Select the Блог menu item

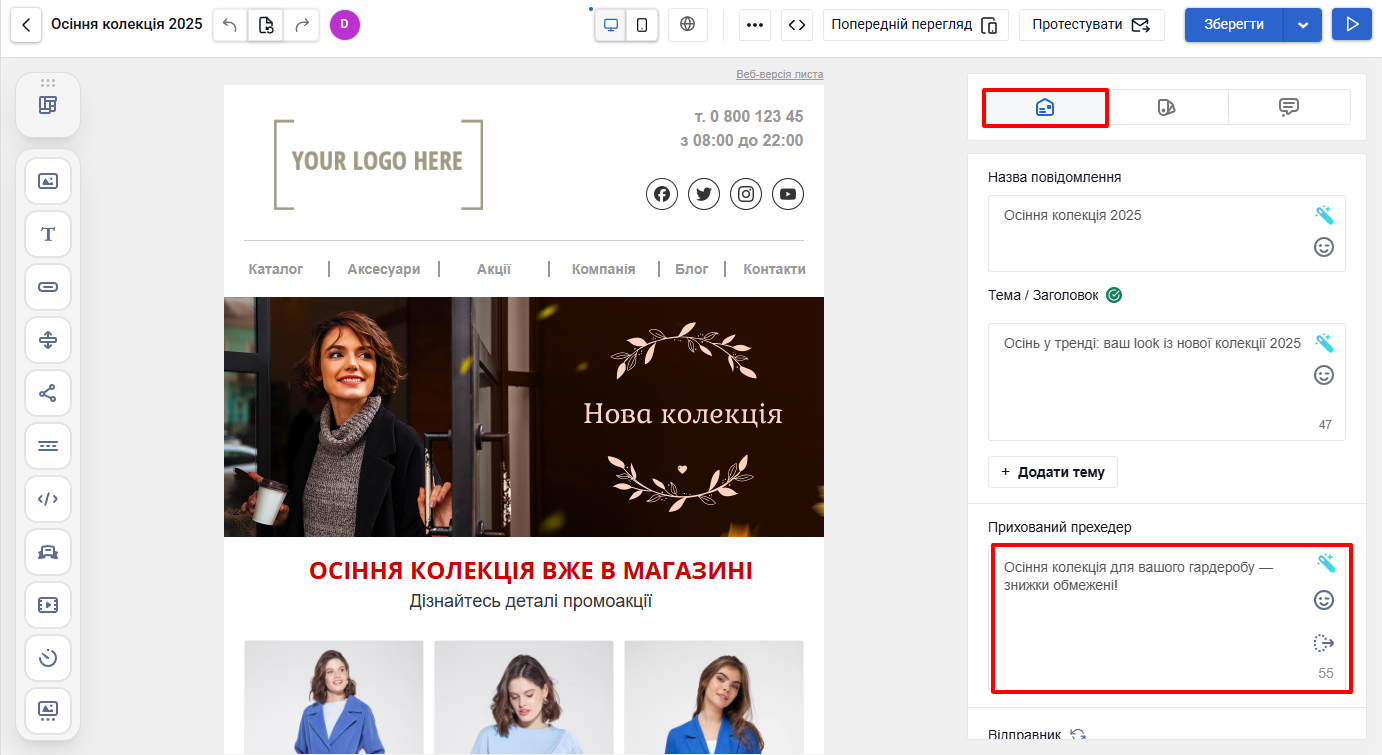tap(692, 269)
